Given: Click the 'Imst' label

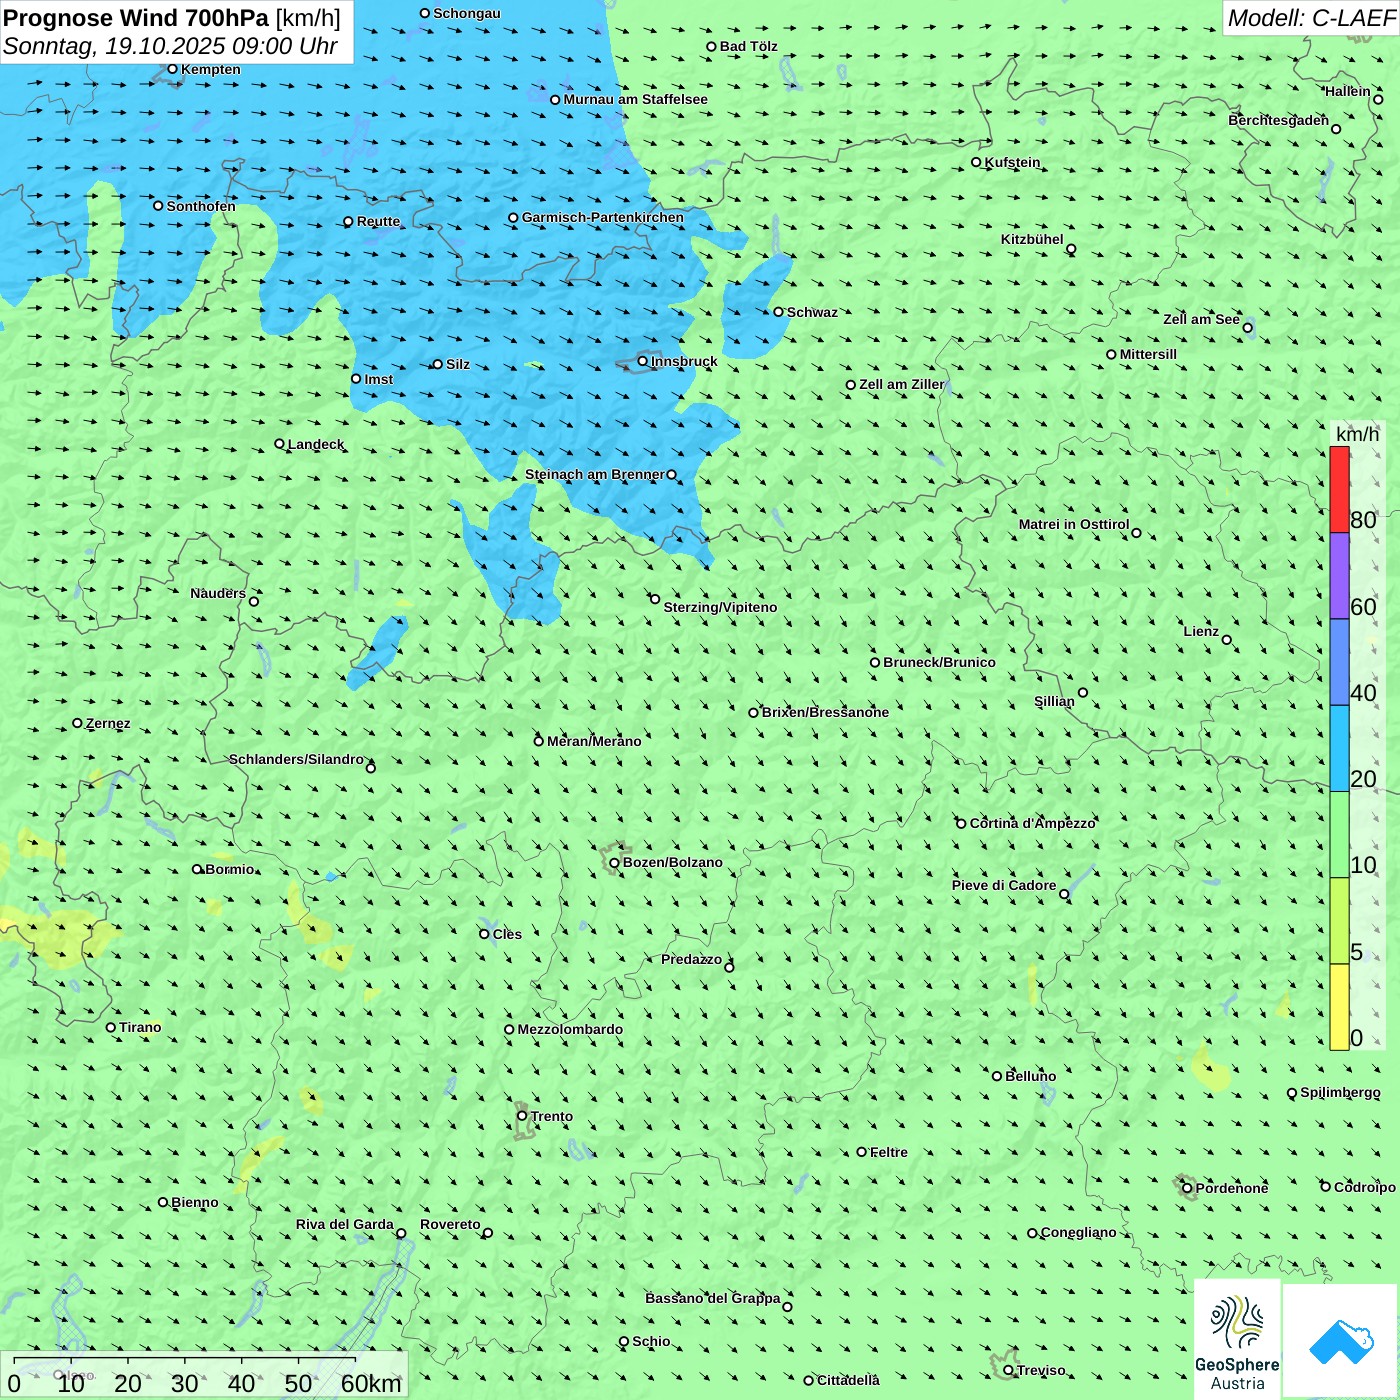Looking at the screenshot, I should point(379,379).
